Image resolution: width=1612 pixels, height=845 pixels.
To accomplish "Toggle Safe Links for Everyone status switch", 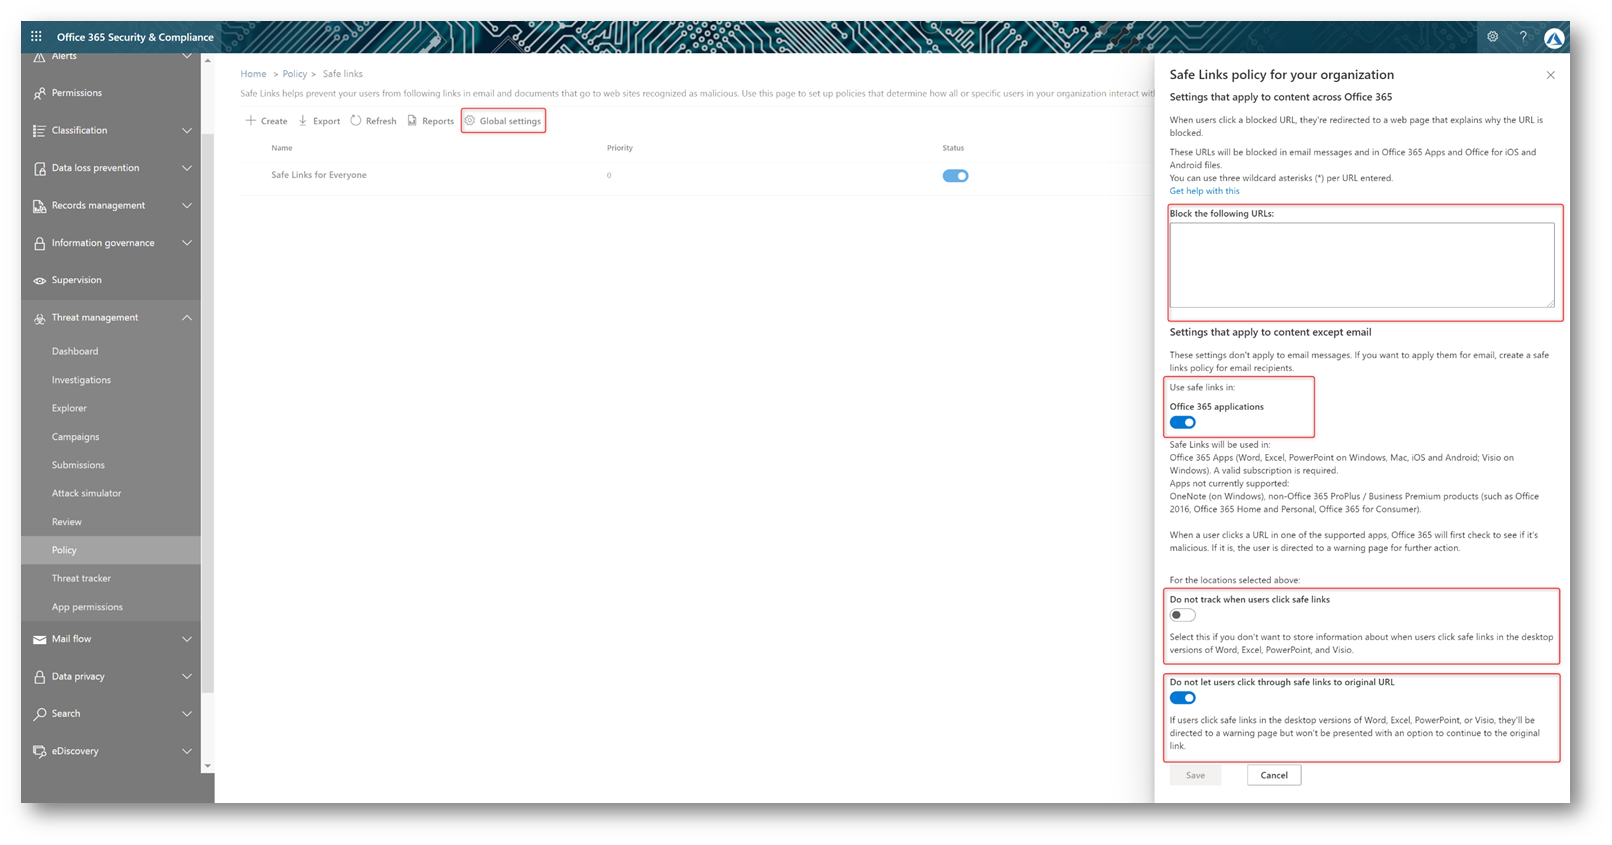I will (955, 176).
